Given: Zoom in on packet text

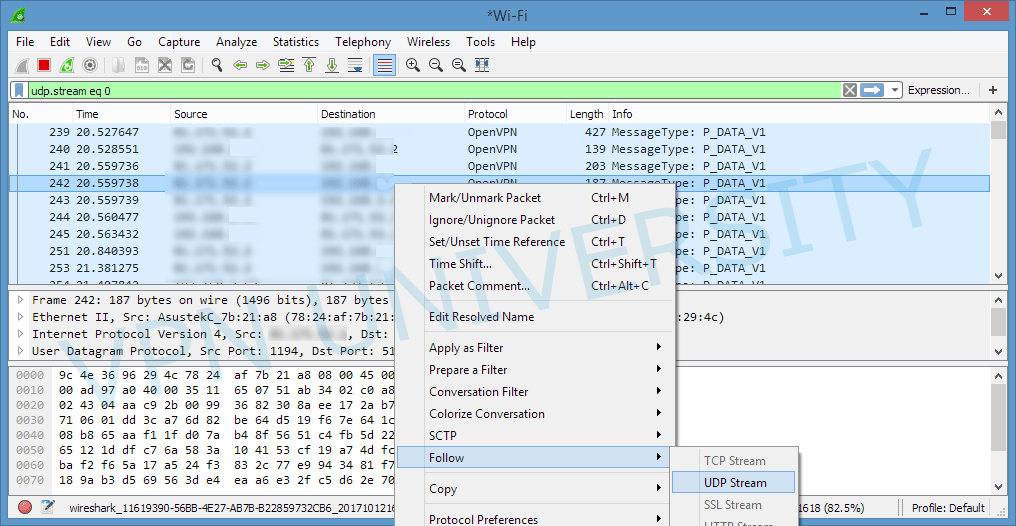Looking at the screenshot, I should pos(412,65).
